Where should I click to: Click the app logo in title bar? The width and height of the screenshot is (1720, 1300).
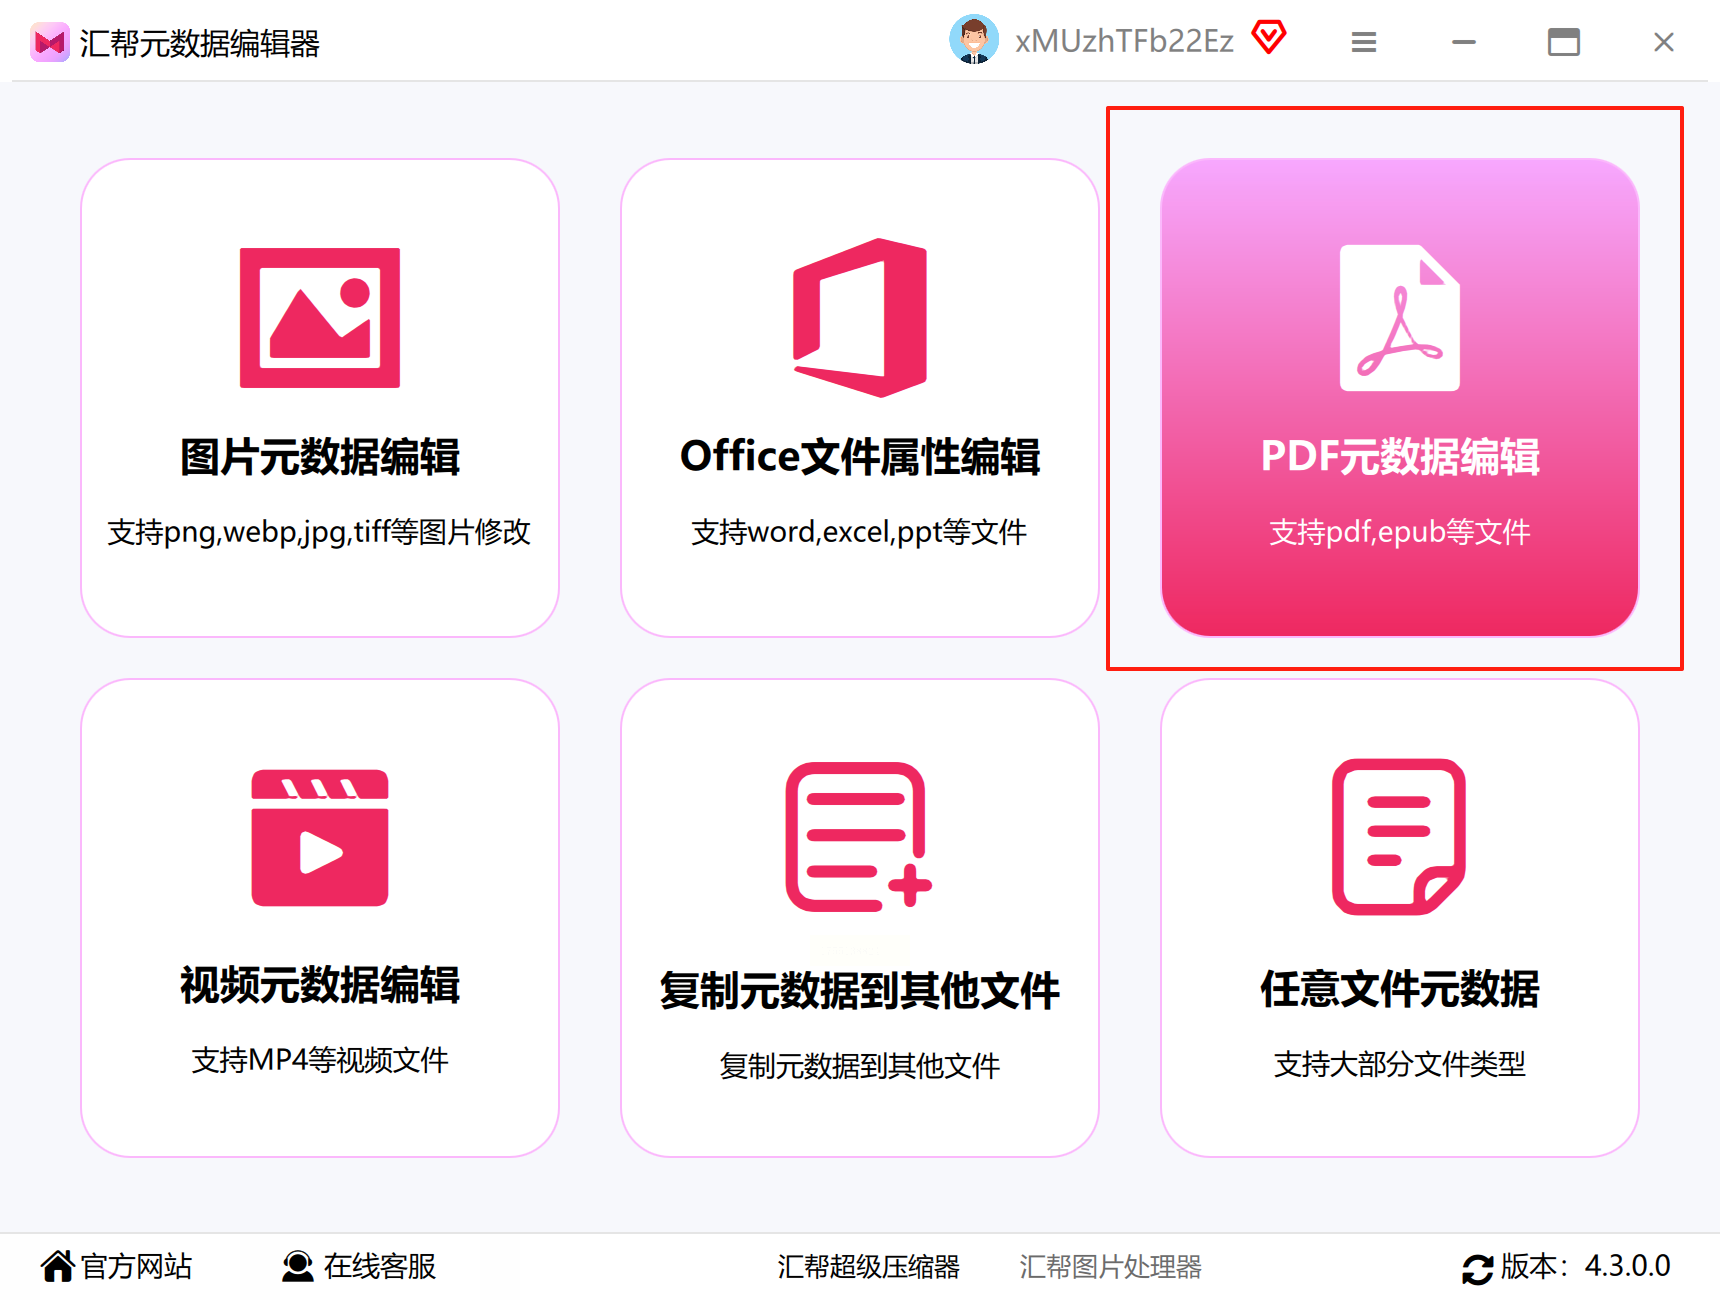(50, 42)
